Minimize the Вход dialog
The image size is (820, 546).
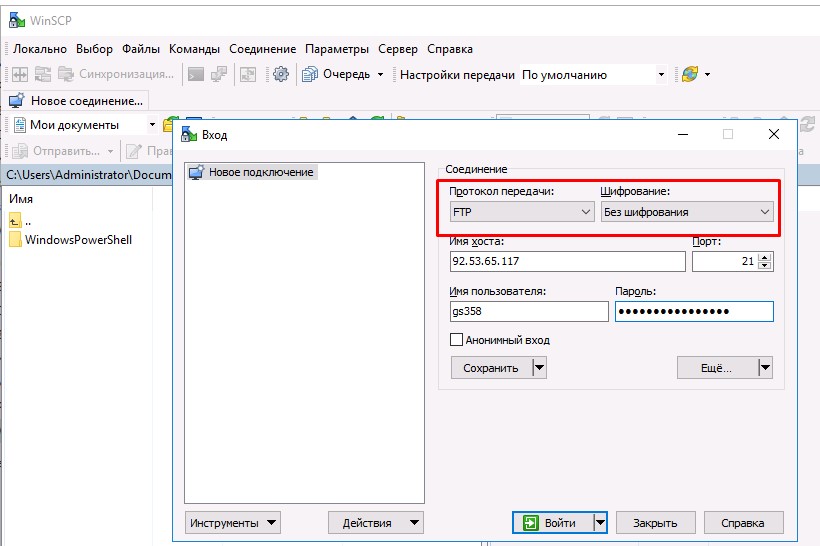click(682, 134)
